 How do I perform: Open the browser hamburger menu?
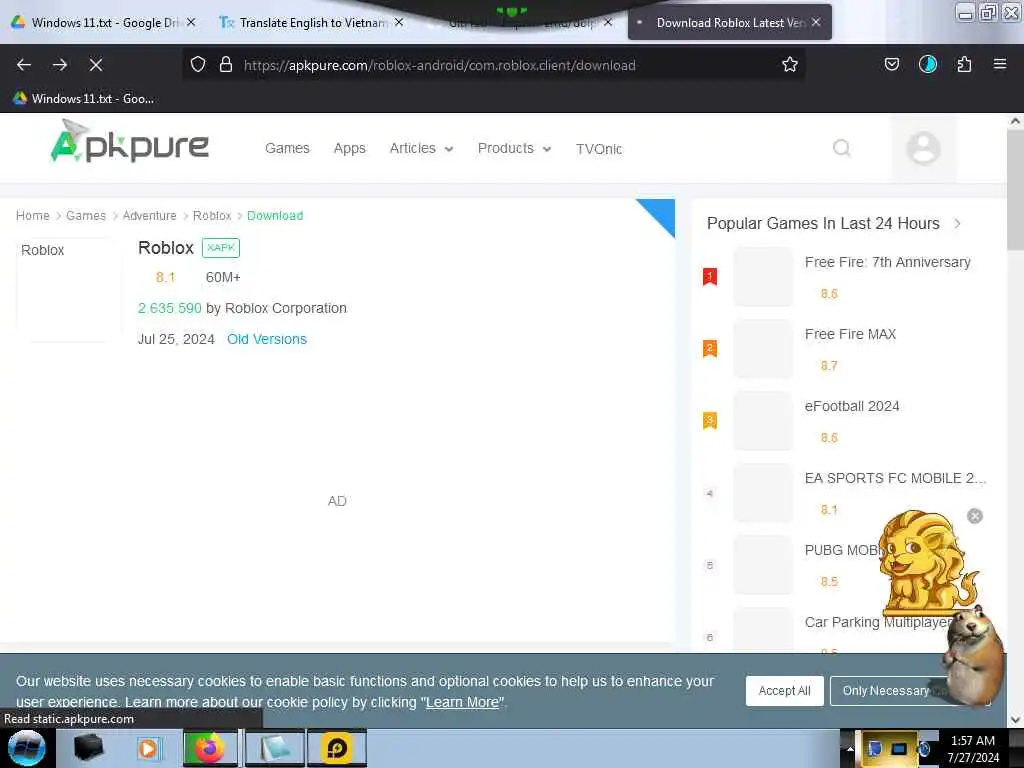click(x=1000, y=64)
